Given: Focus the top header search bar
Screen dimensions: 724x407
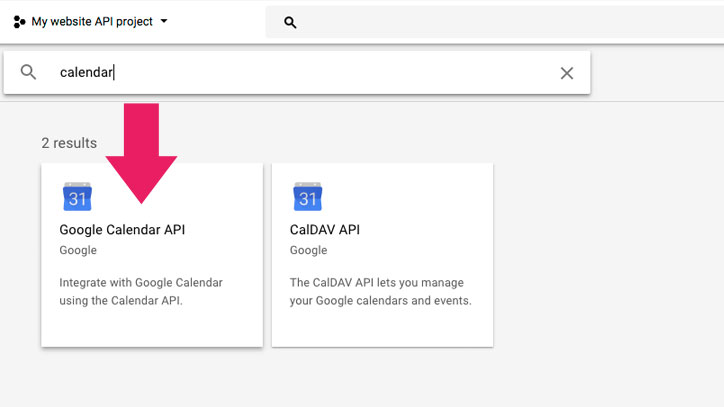Looking at the screenshot, I should [500, 22].
